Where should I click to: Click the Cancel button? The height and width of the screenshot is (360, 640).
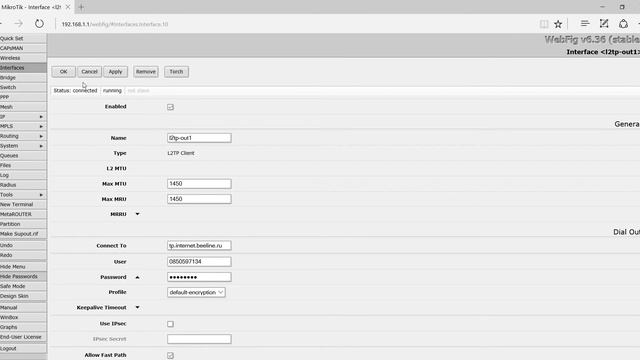click(89, 72)
